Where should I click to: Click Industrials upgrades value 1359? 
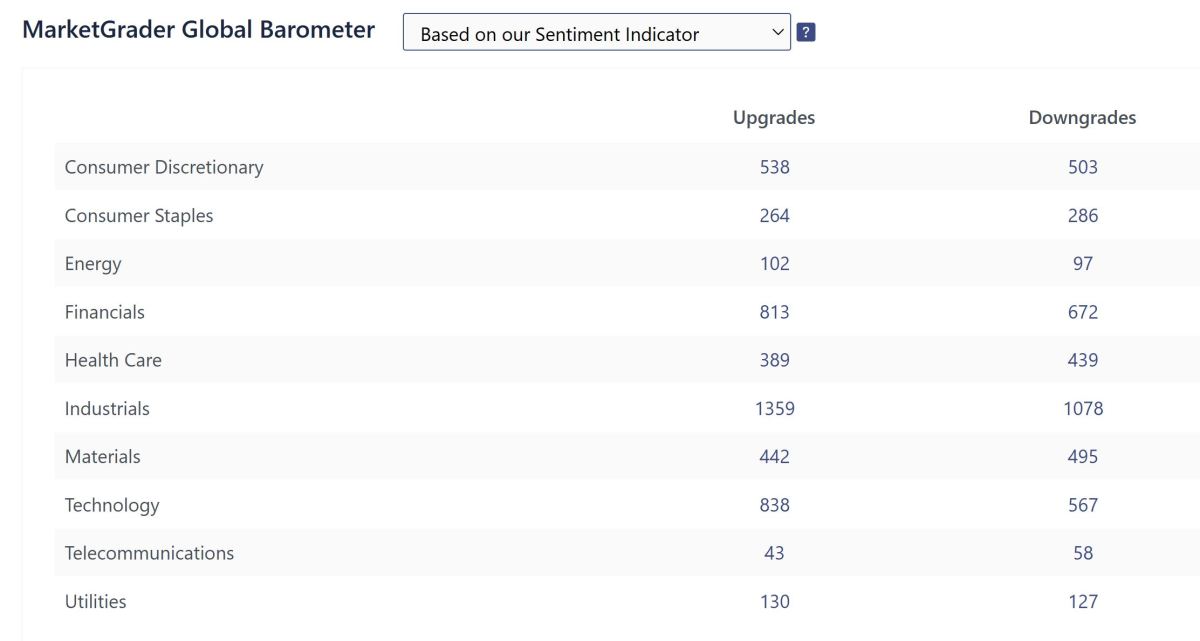774,408
